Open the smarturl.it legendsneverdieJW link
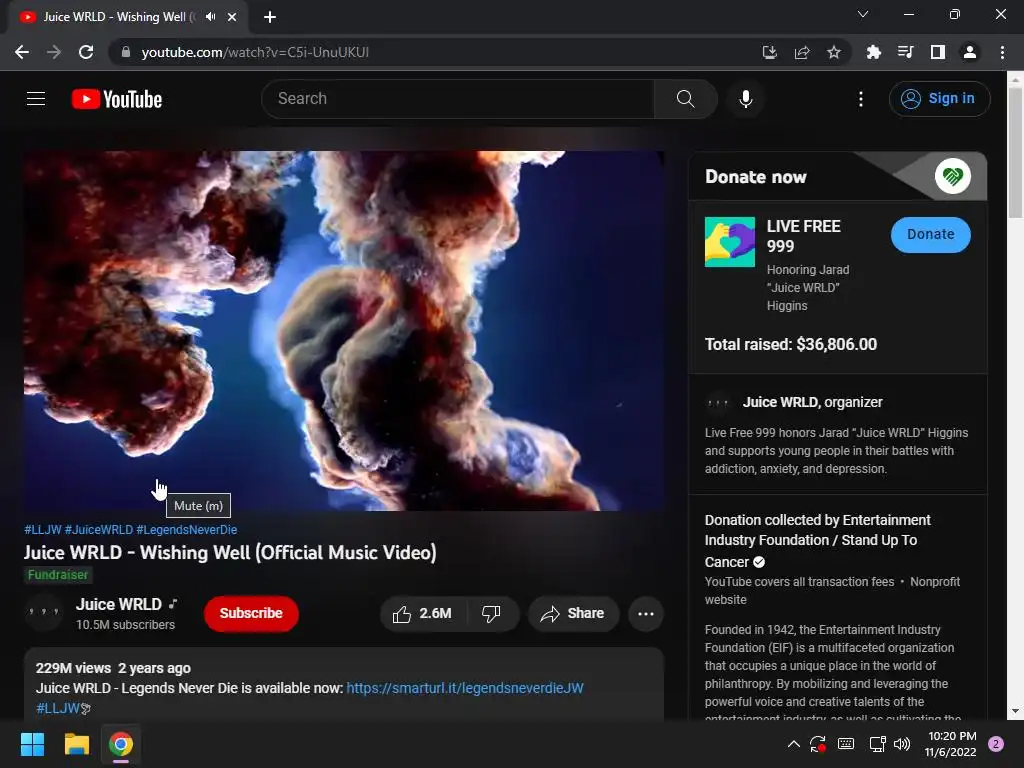This screenshot has height=768, width=1024. (x=465, y=688)
